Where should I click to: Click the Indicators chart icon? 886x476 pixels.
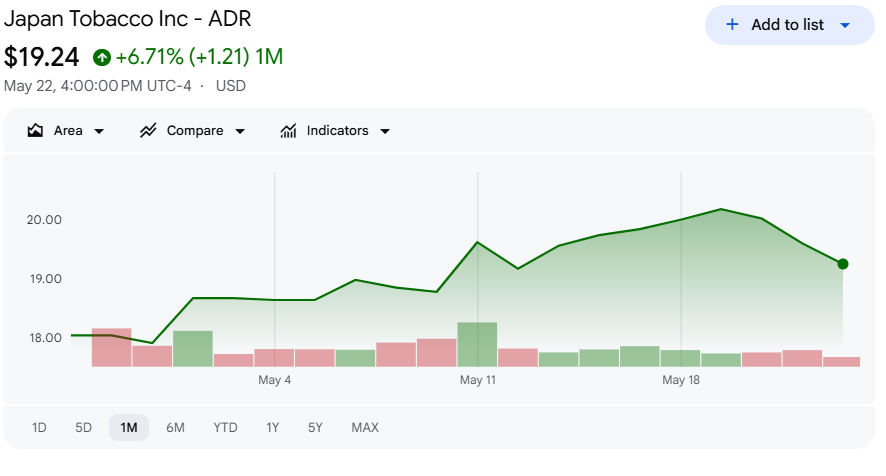click(x=288, y=131)
